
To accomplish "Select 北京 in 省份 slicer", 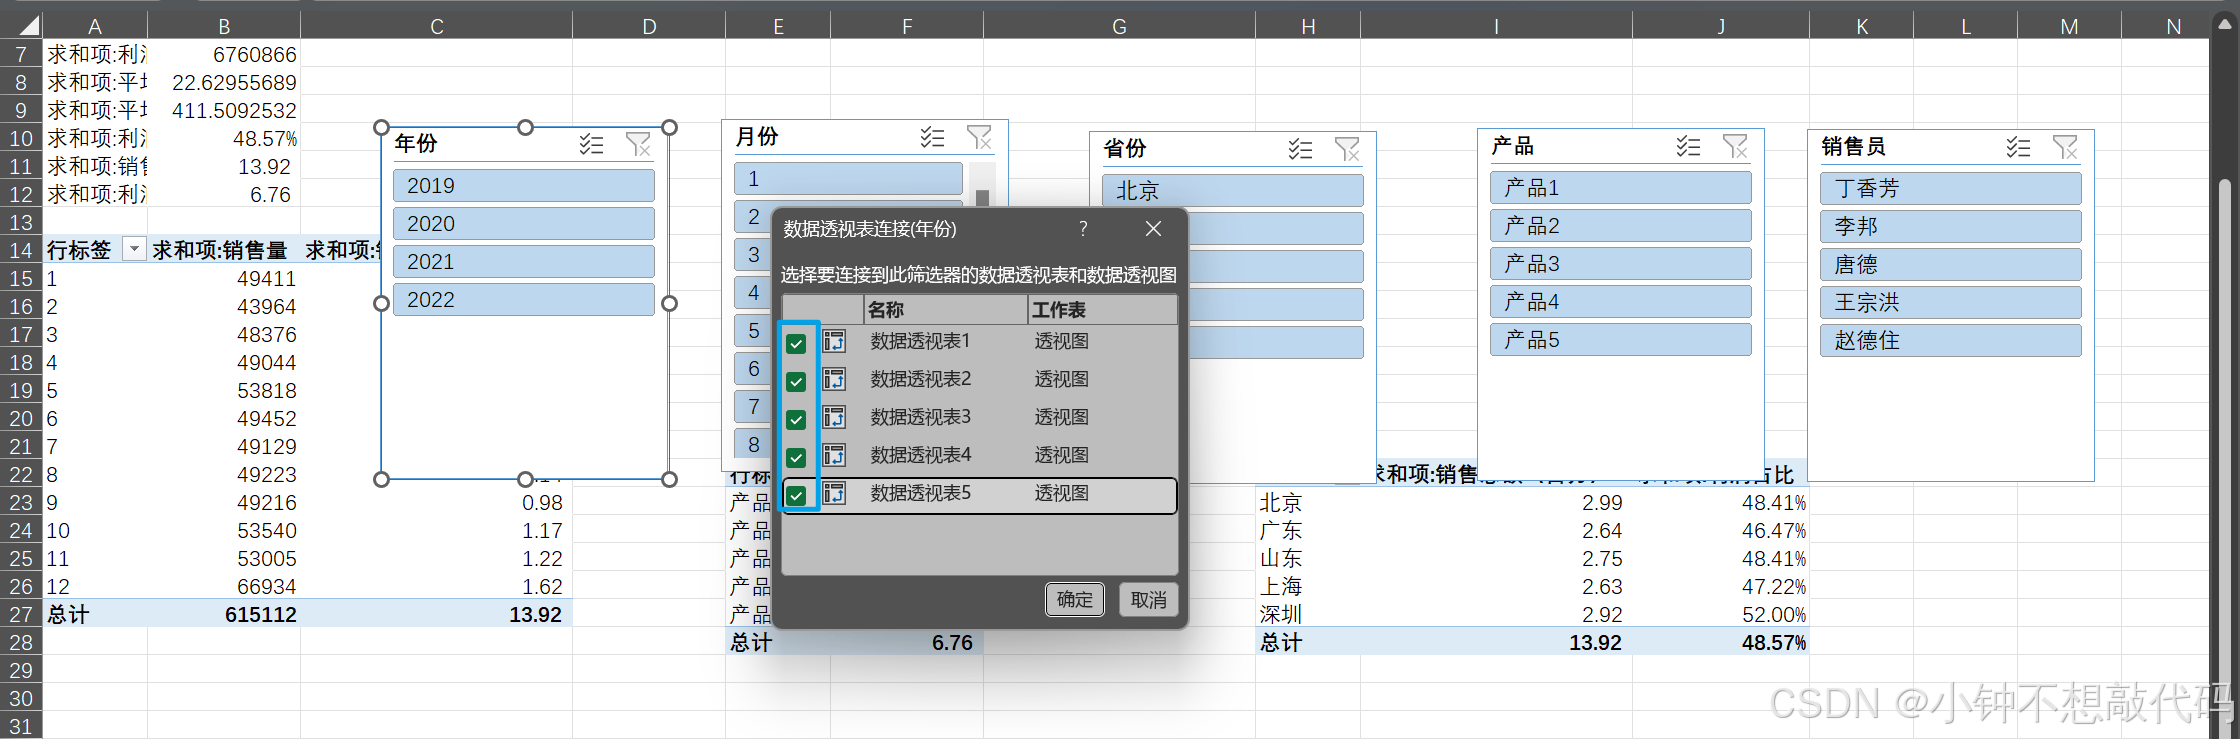I will click(x=1233, y=191).
